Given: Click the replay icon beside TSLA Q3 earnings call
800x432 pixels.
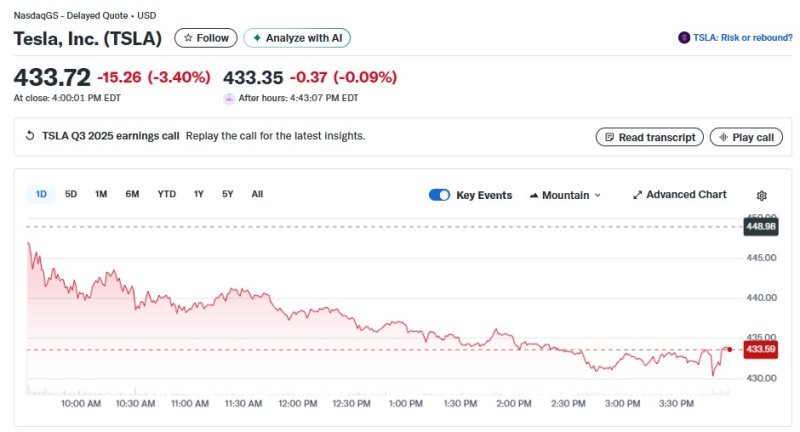Looking at the screenshot, I should [x=30, y=136].
